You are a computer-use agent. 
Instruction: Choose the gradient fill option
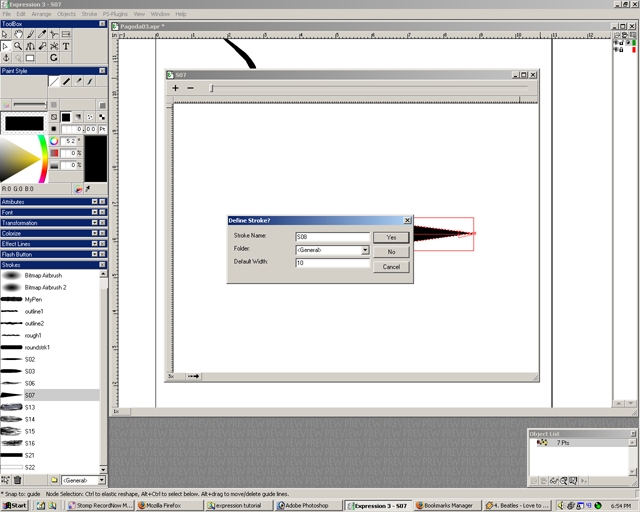pyautogui.click(x=78, y=117)
